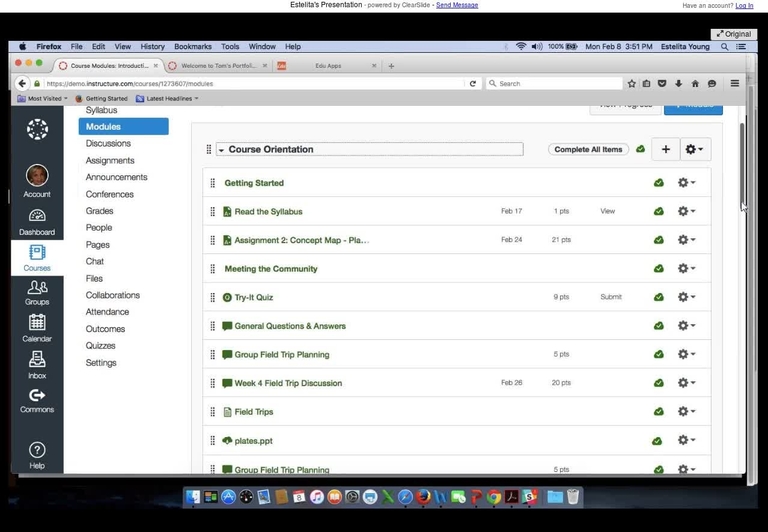Image resolution: width=768 pixels, height=532 pixels.
Task: Open macOS Spotlight search icon
Action: coord(724,47)
